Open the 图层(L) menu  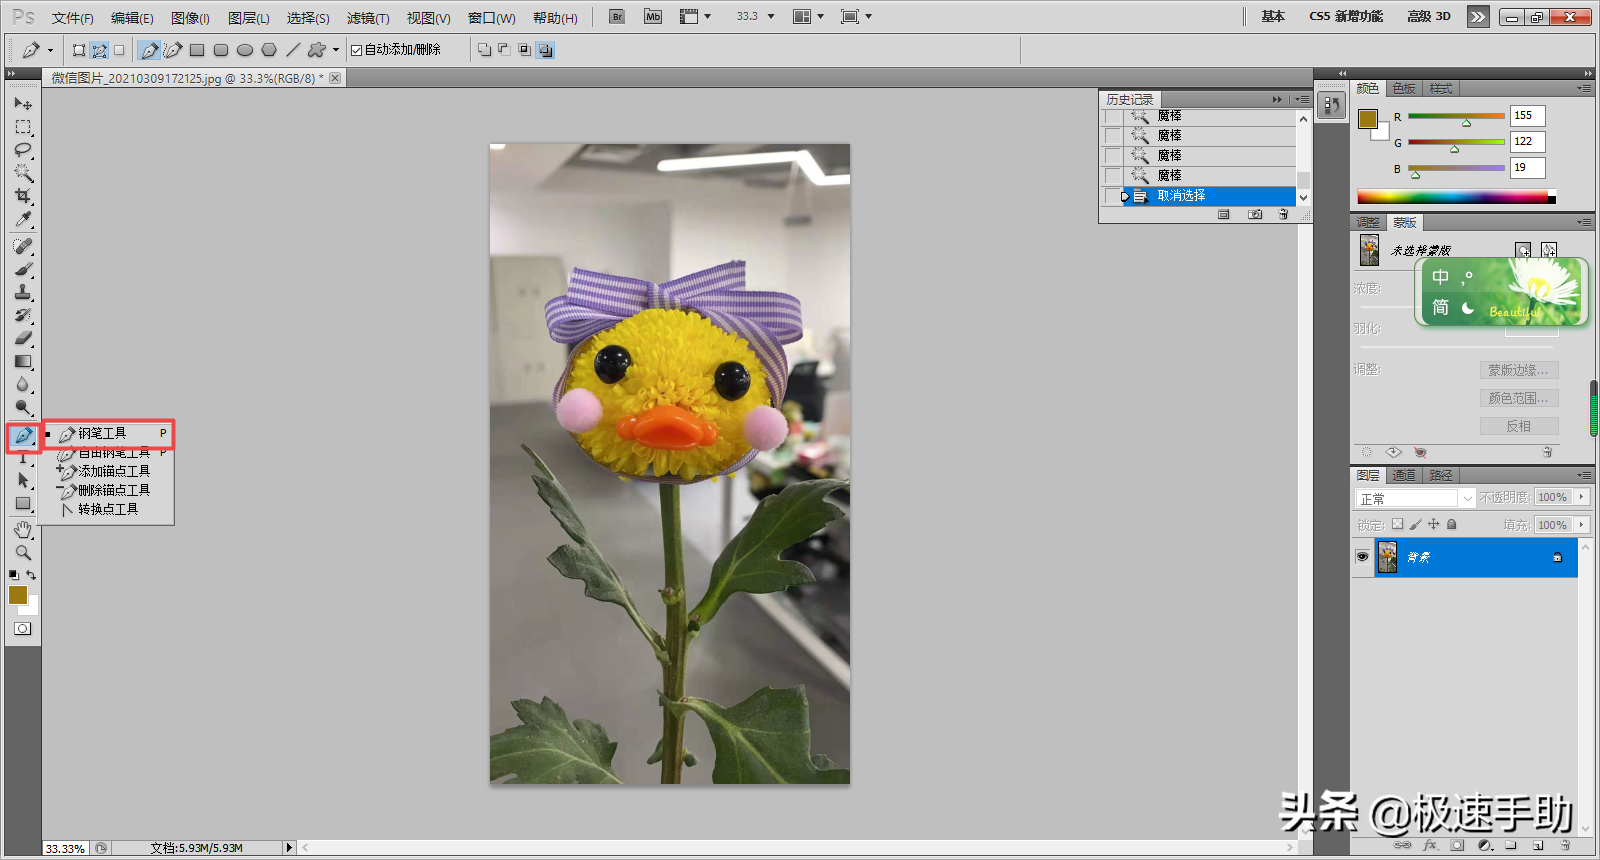[249, 18]
